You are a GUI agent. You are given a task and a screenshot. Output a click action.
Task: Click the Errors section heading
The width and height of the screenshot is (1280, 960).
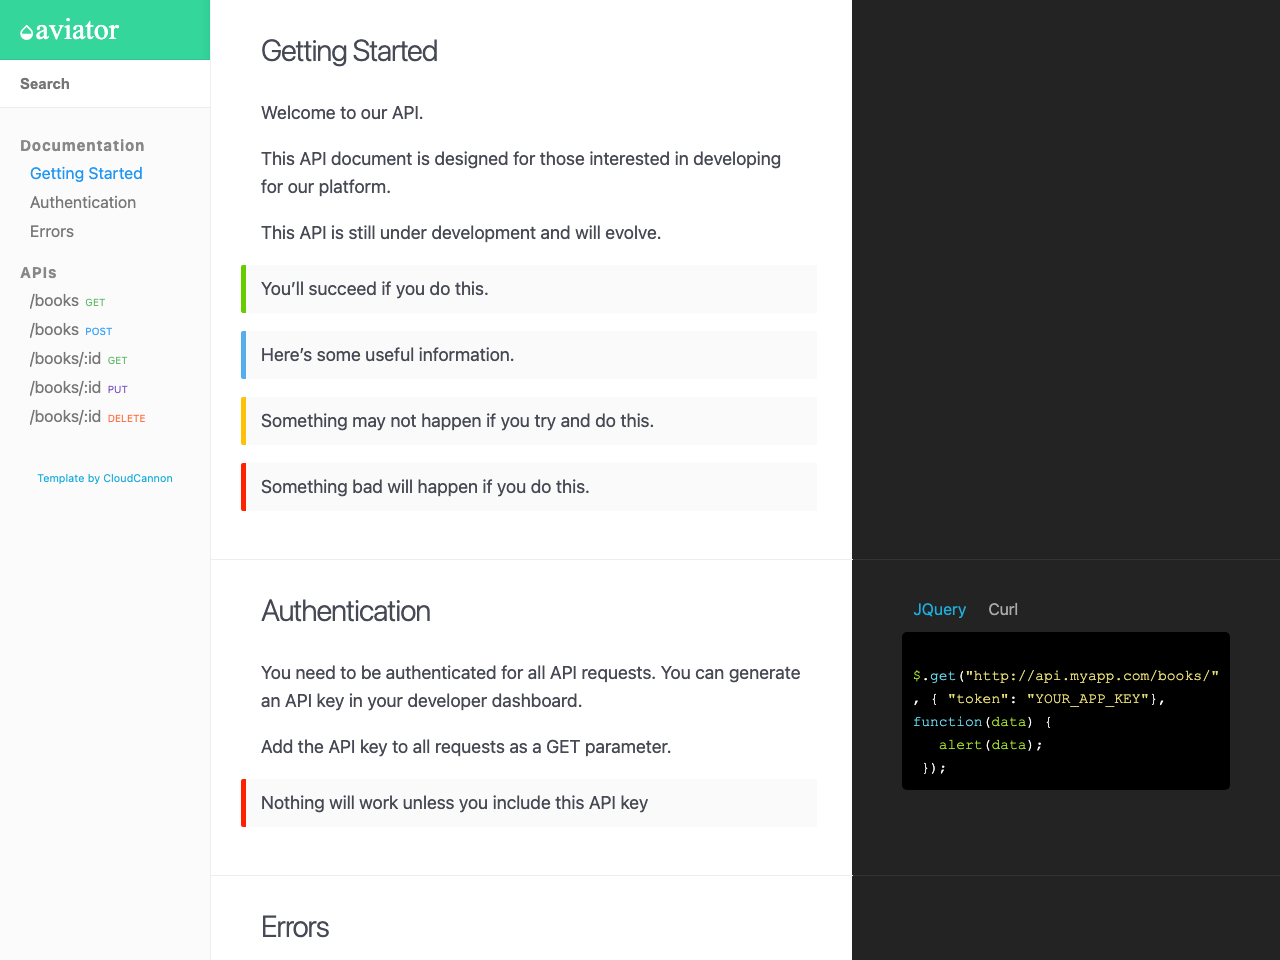[295, 927]
